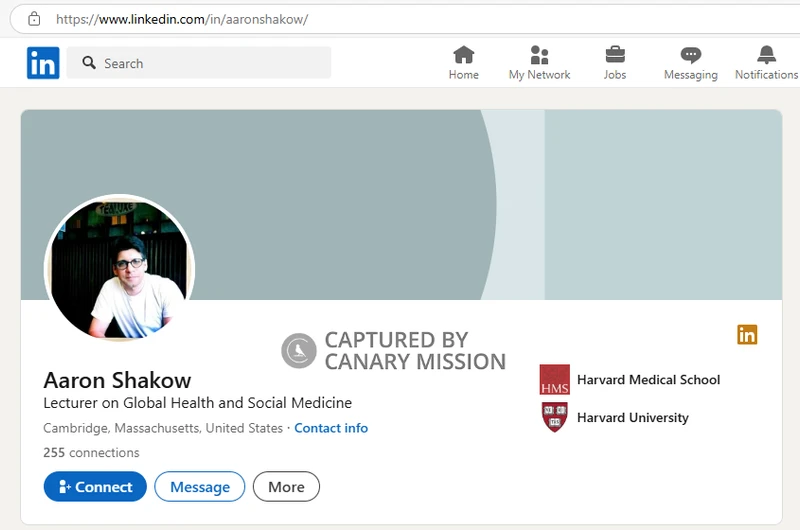Open the Contact info link
800x530 pixels.
(331, 428)
